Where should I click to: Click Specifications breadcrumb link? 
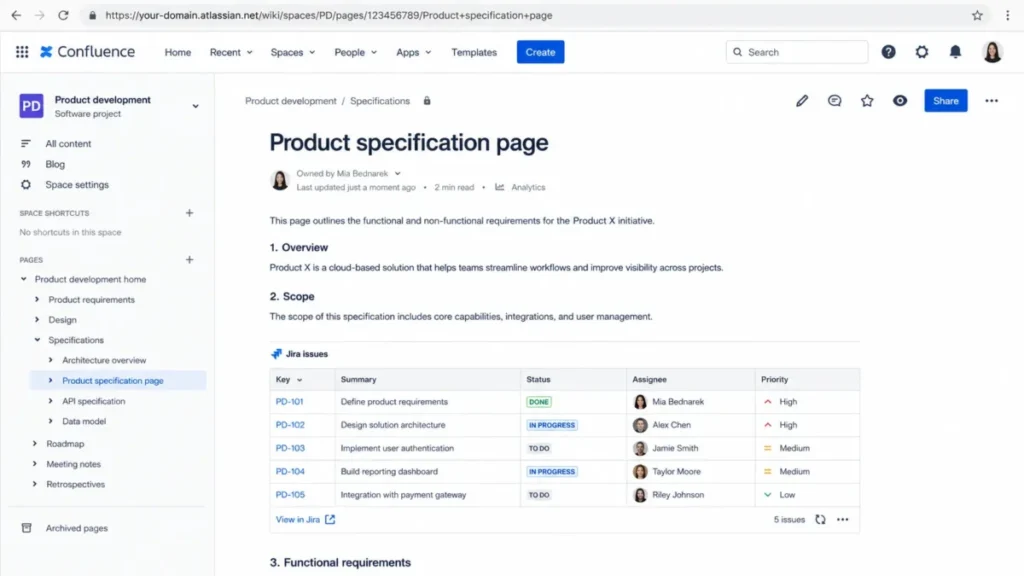(380, 101)
